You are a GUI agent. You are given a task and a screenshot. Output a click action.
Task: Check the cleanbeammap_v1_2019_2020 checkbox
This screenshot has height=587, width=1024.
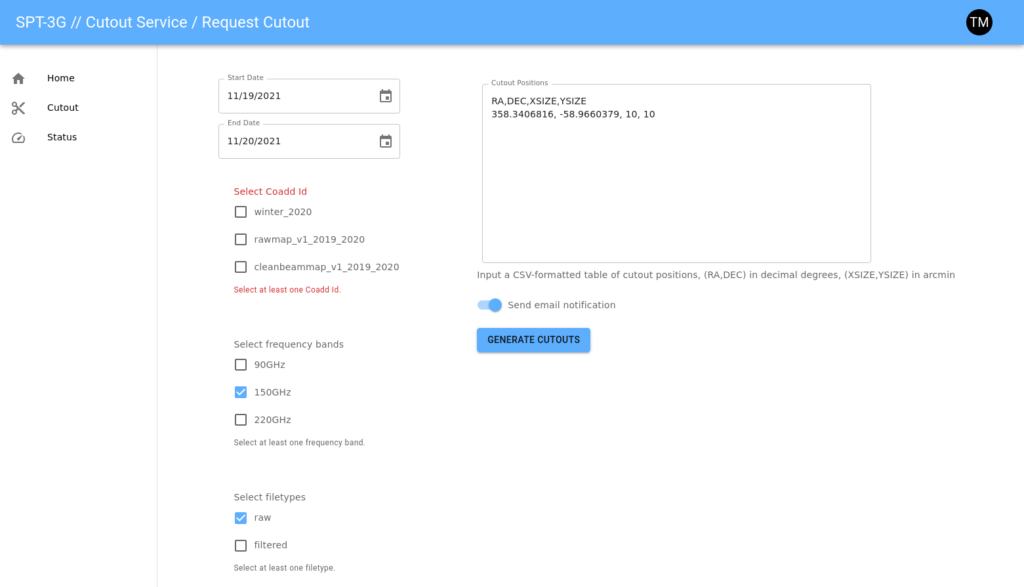(240, 266)
